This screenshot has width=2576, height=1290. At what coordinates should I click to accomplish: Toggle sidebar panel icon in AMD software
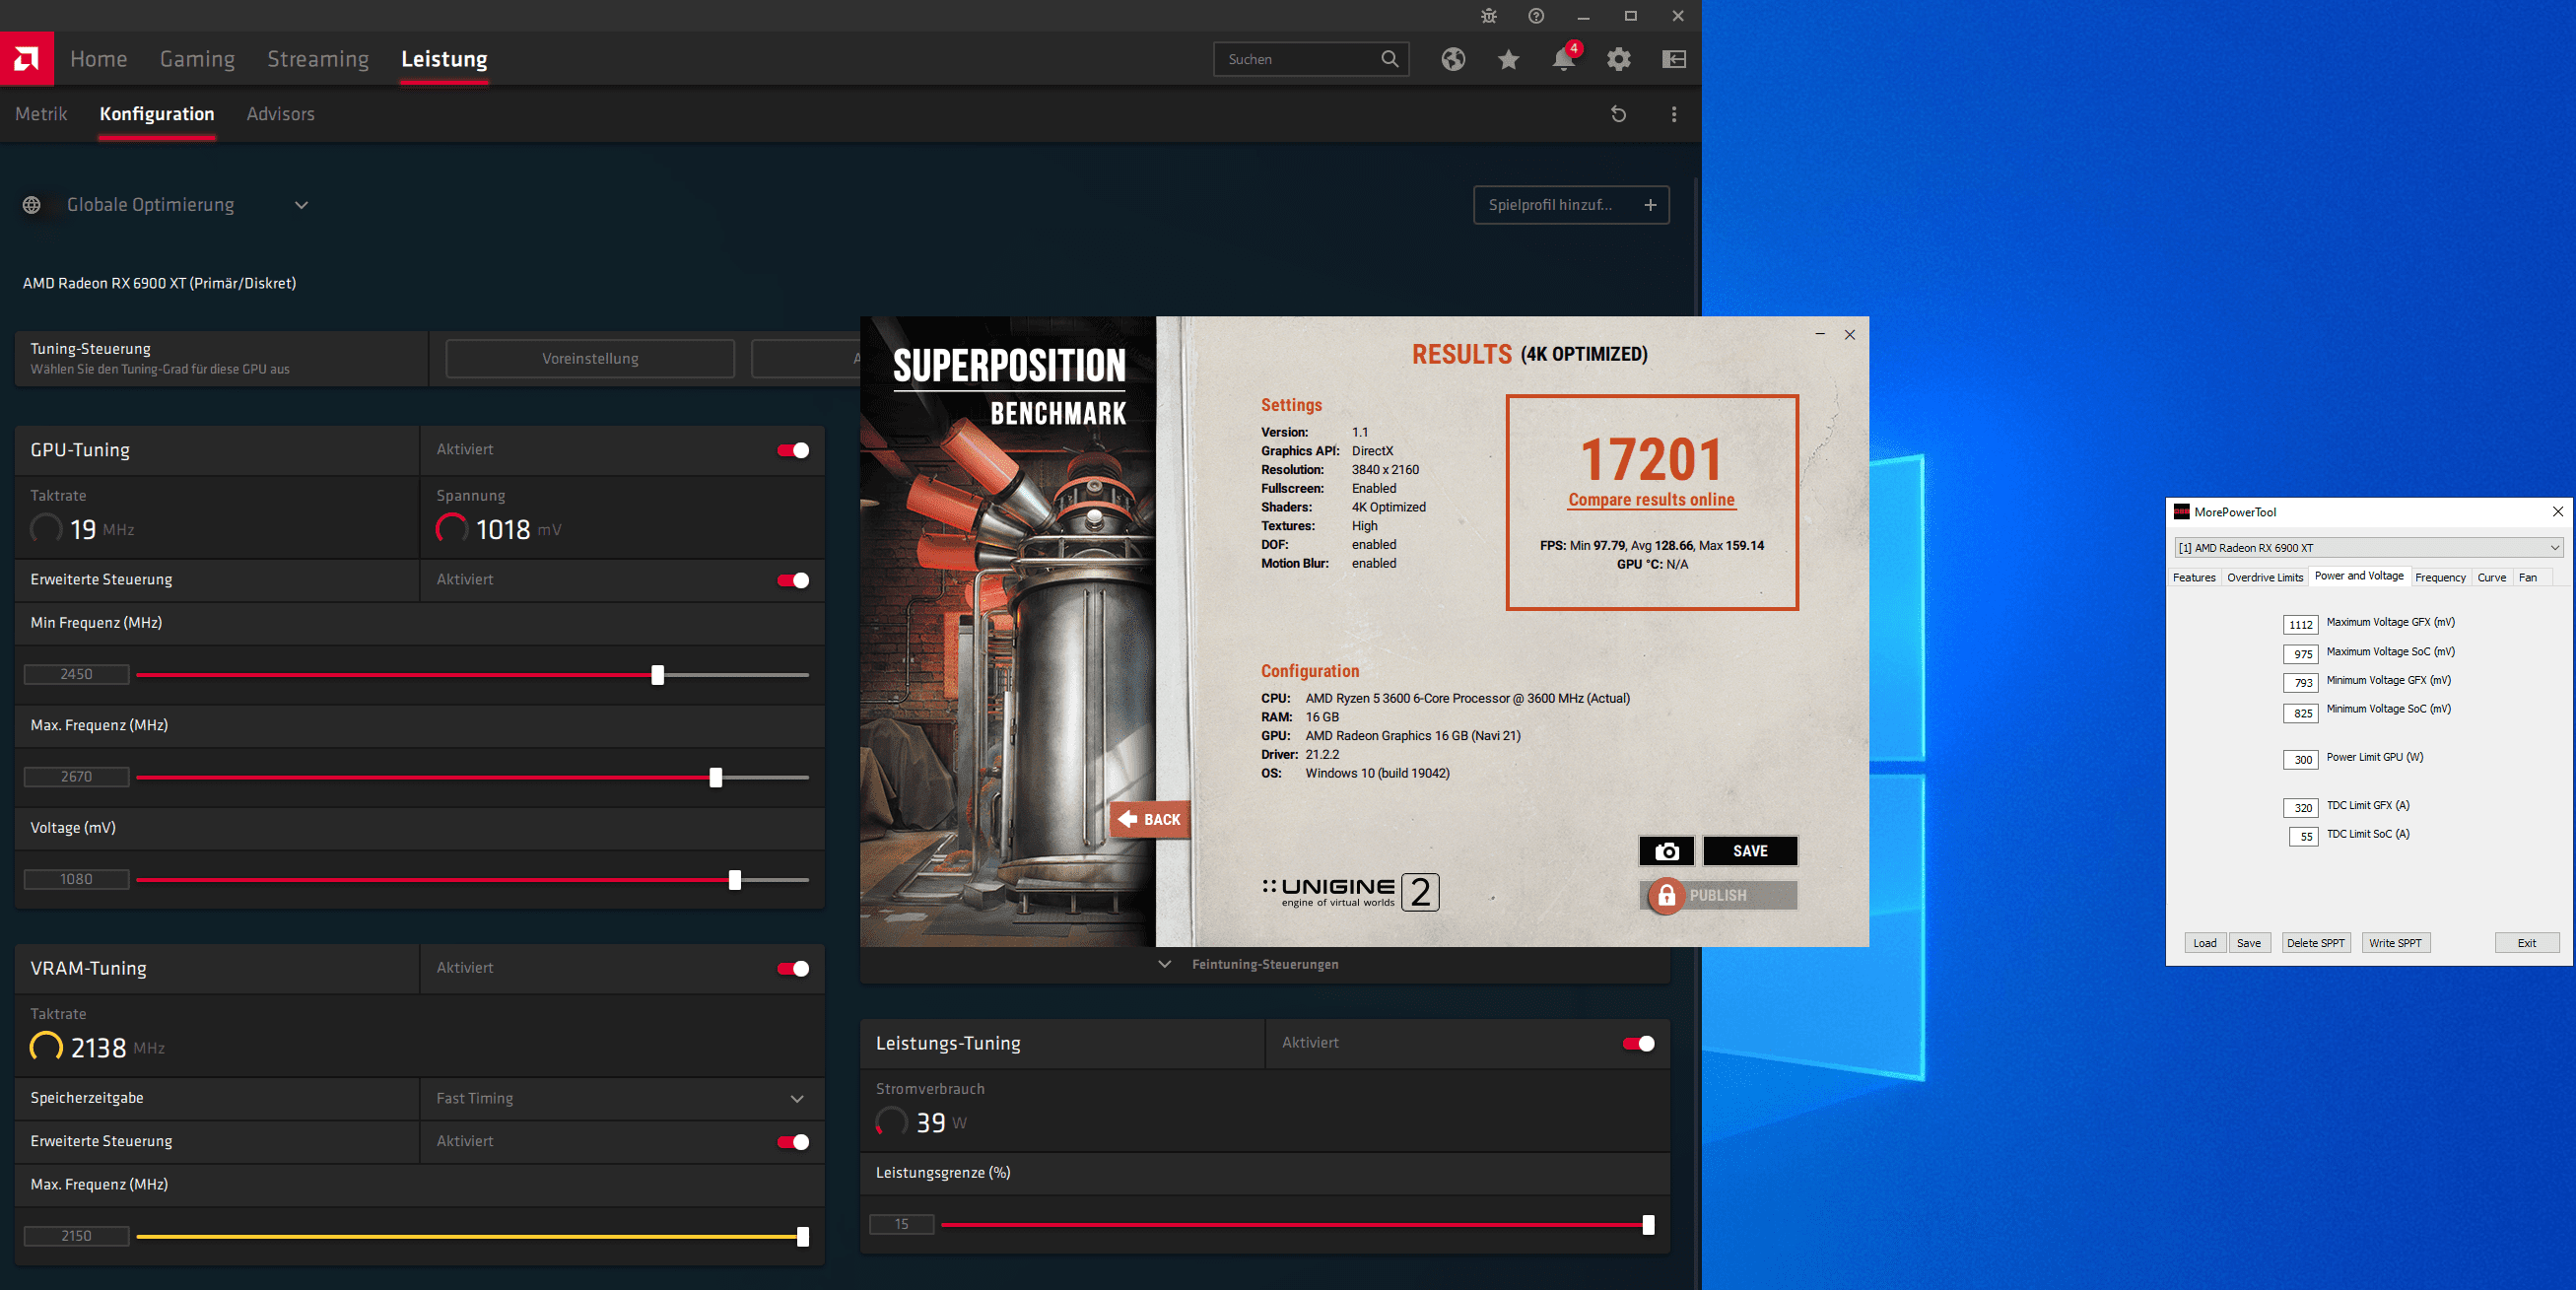pos(1673,59)
